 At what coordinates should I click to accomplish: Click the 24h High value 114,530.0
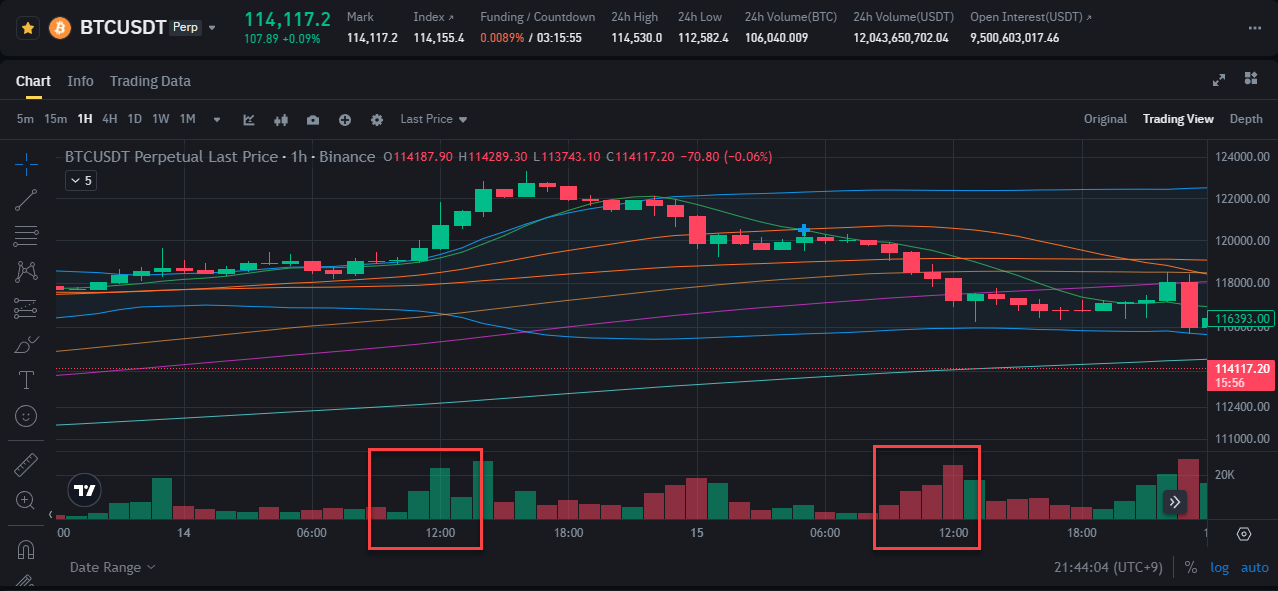point(636,38)
